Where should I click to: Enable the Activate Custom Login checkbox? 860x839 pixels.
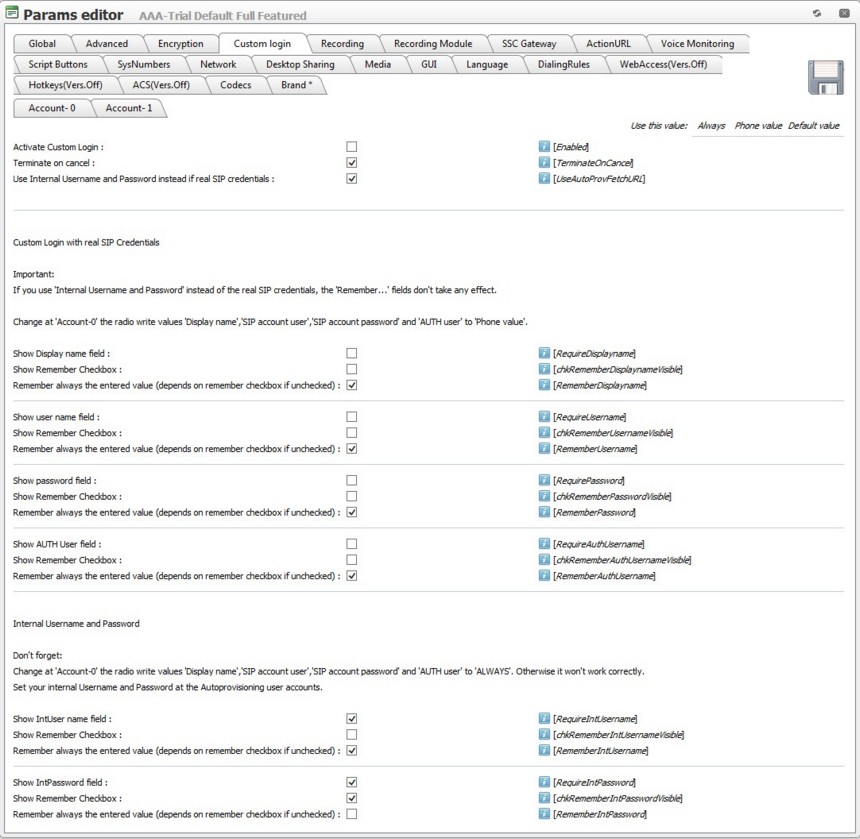[352, 147]
